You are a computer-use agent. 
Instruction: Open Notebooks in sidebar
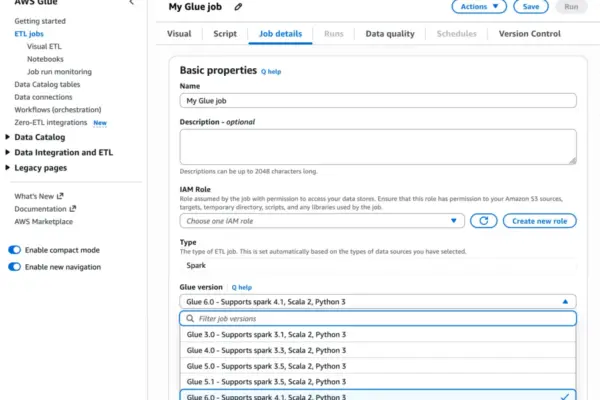pos(45,59)
